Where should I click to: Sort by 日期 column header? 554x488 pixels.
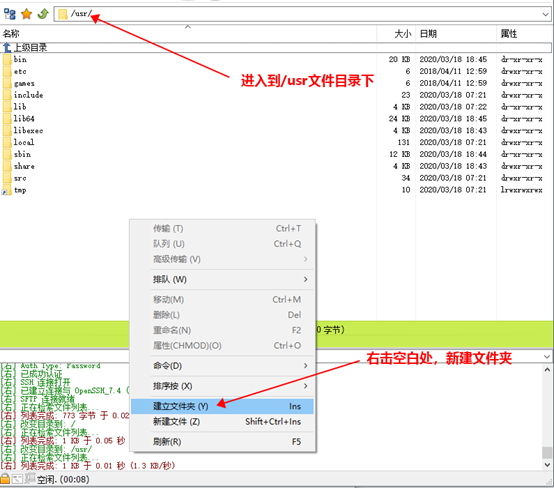(428, 34)
